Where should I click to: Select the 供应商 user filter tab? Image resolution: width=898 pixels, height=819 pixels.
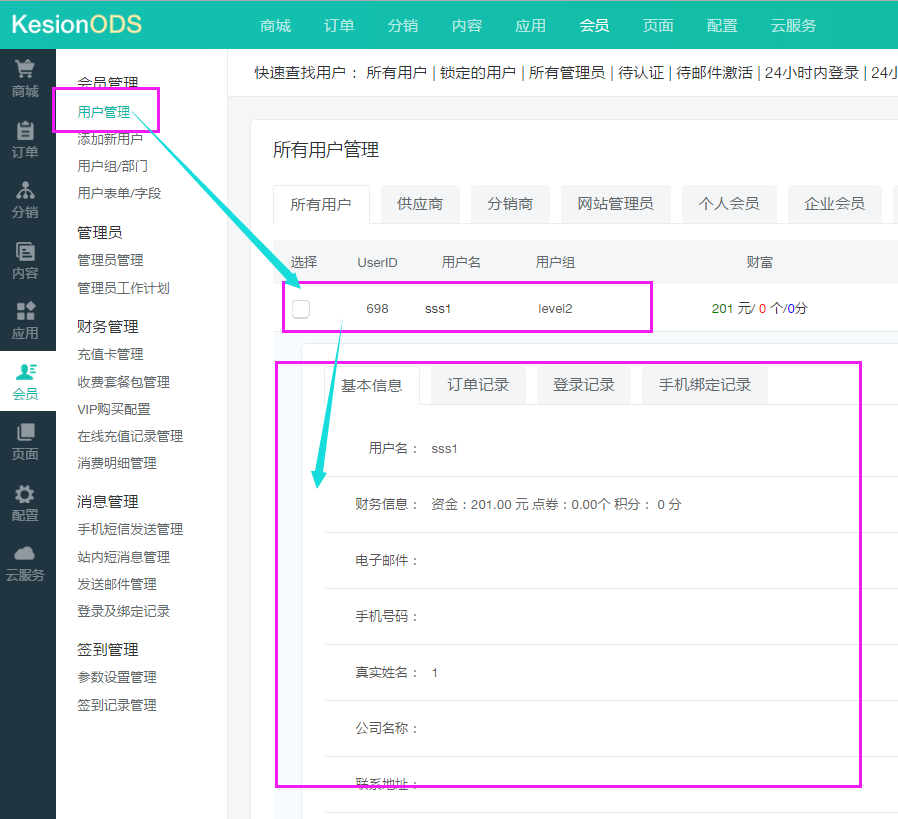(x=420, y=204)
